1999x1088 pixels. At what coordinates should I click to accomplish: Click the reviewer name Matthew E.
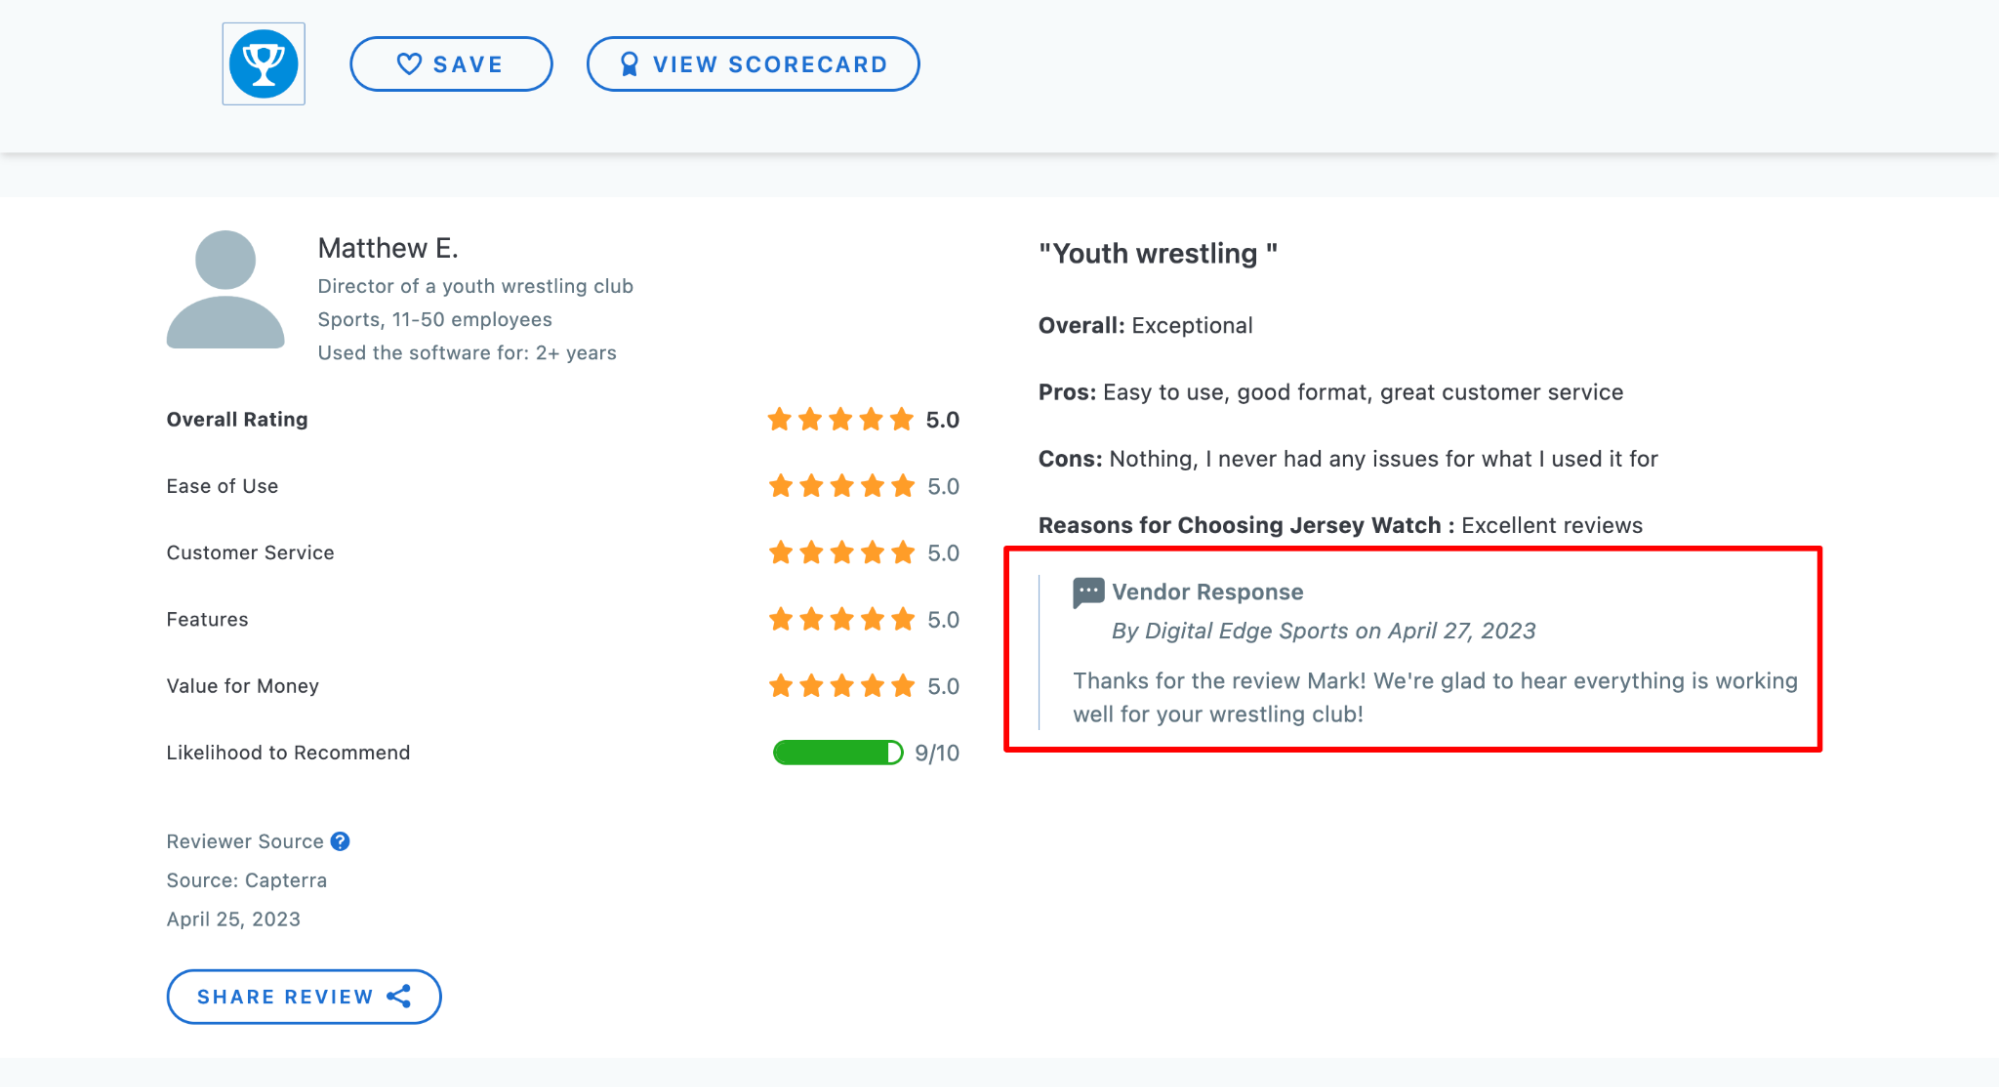coord(388,248)
